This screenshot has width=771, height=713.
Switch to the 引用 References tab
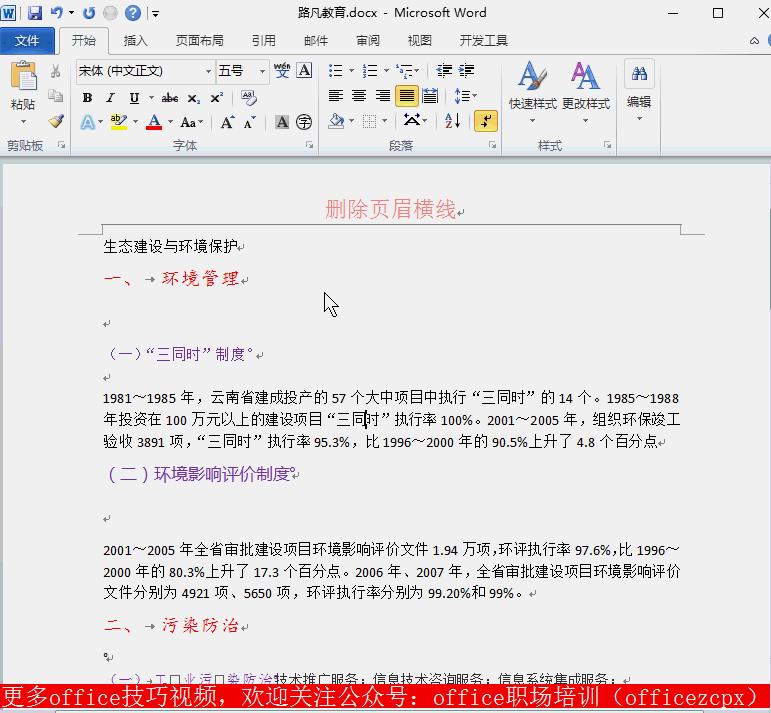(264, 40)
